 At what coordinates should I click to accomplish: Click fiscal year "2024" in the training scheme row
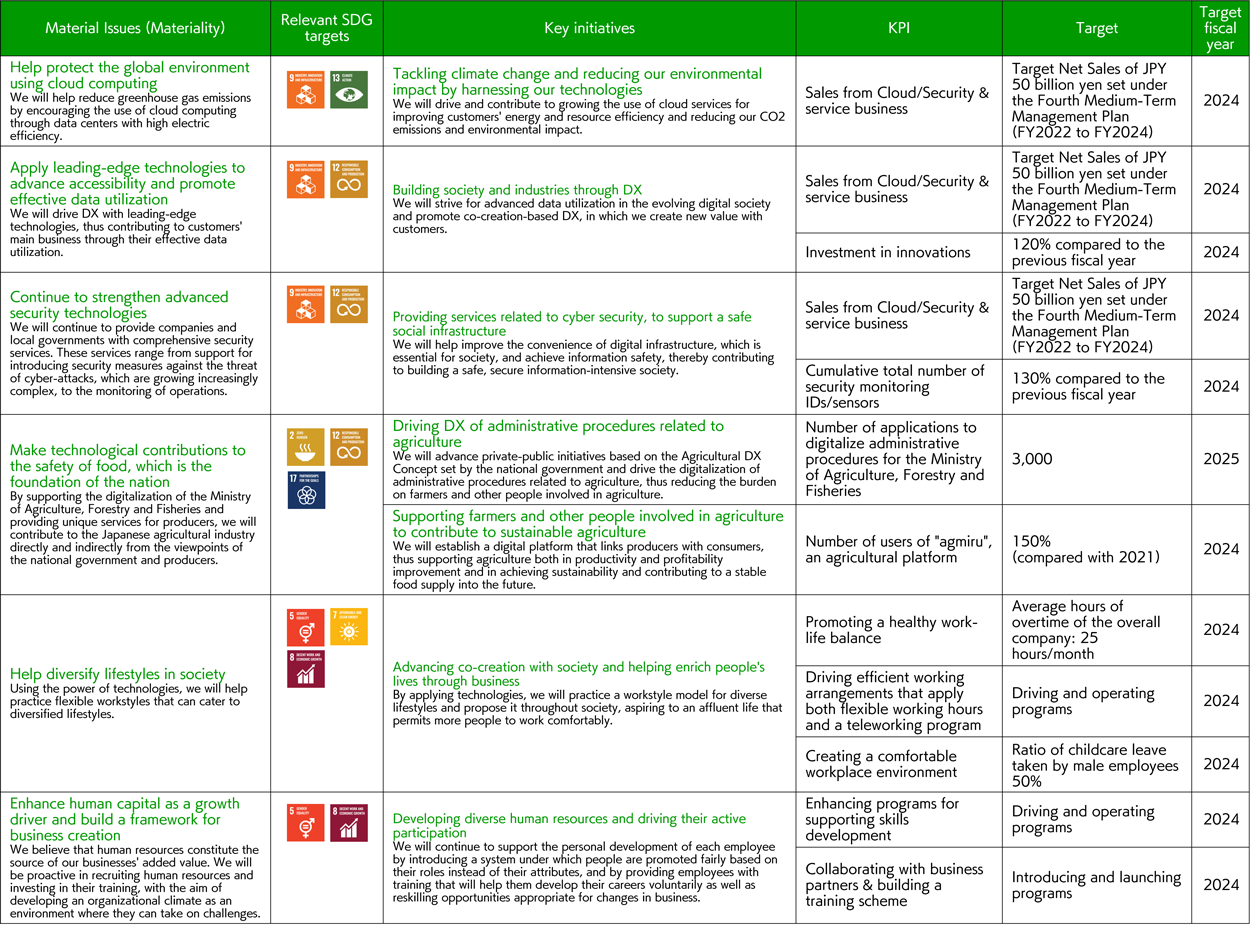1221,885
